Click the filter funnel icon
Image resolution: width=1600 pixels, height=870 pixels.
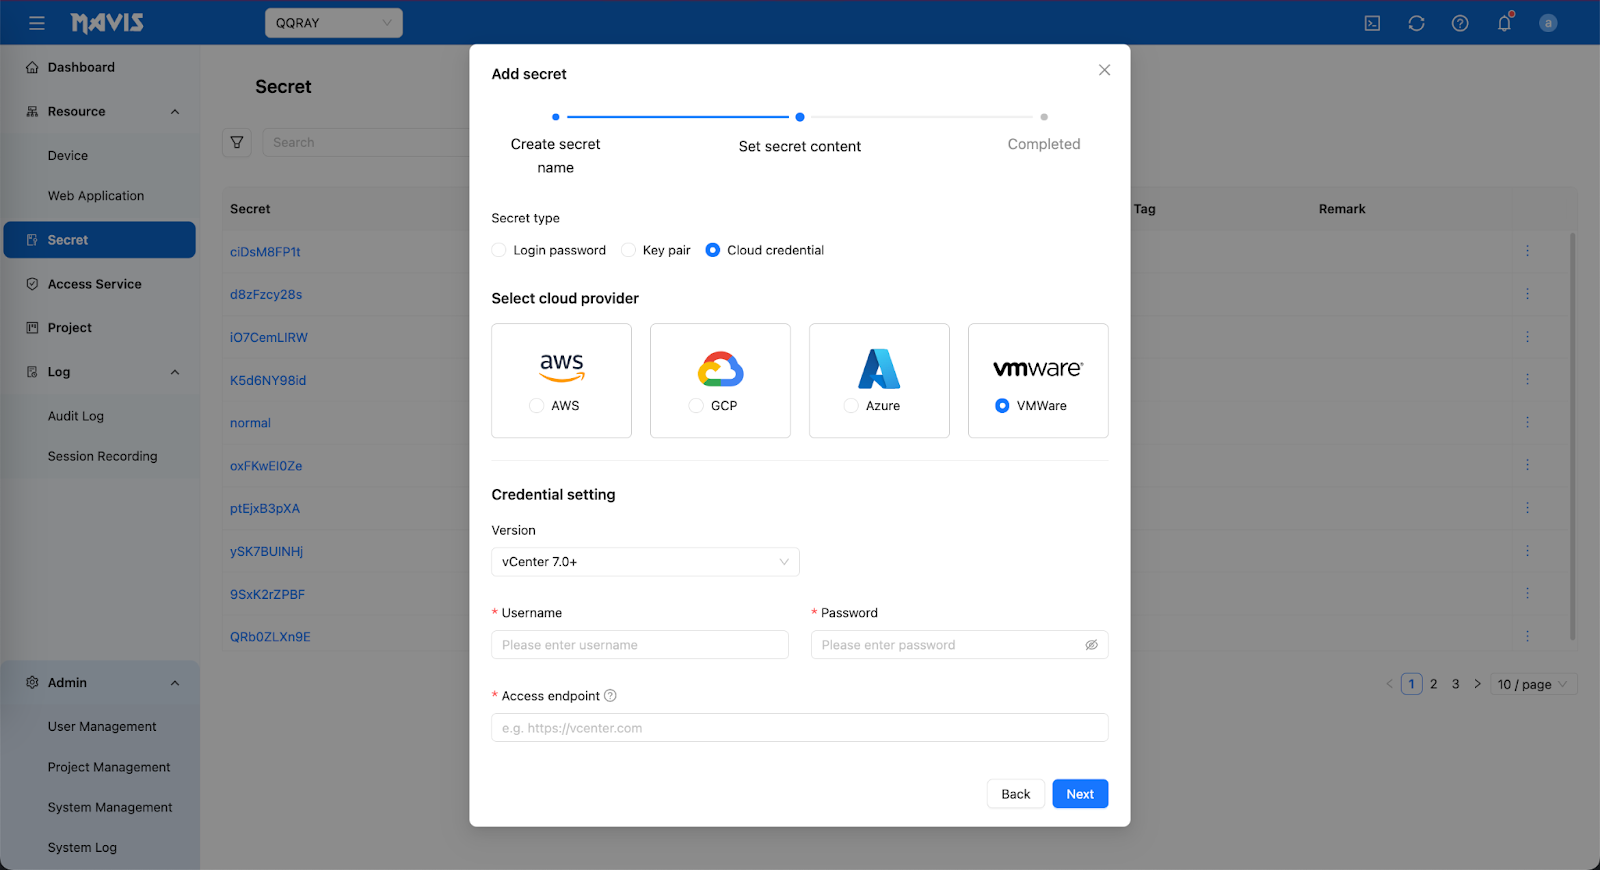tap(237, 142)
